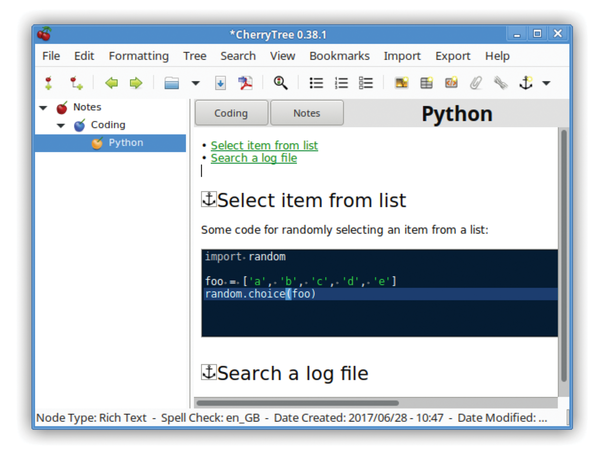Viewport: 600px width, 455px height.
Task: Click the vertical scrollbar of the text pane
Action: [x=564, y=255]
